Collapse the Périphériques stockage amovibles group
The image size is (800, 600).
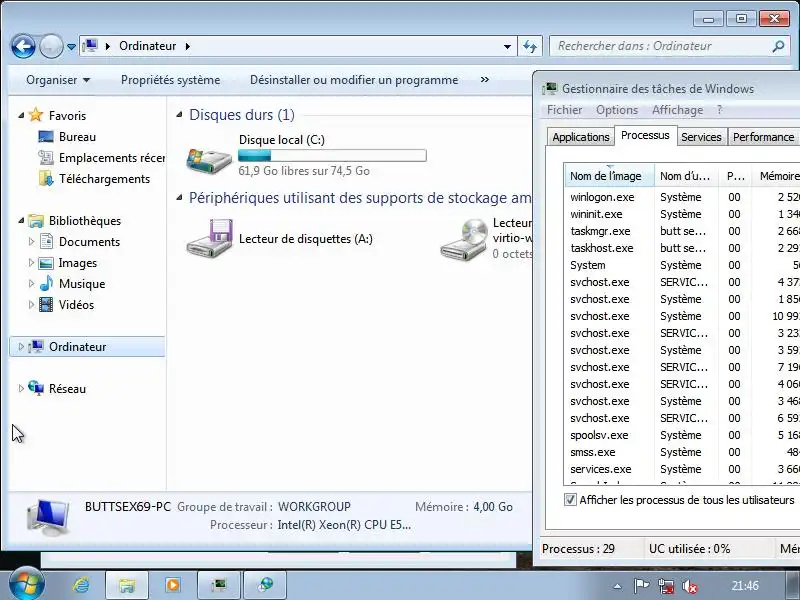point(180,197)
